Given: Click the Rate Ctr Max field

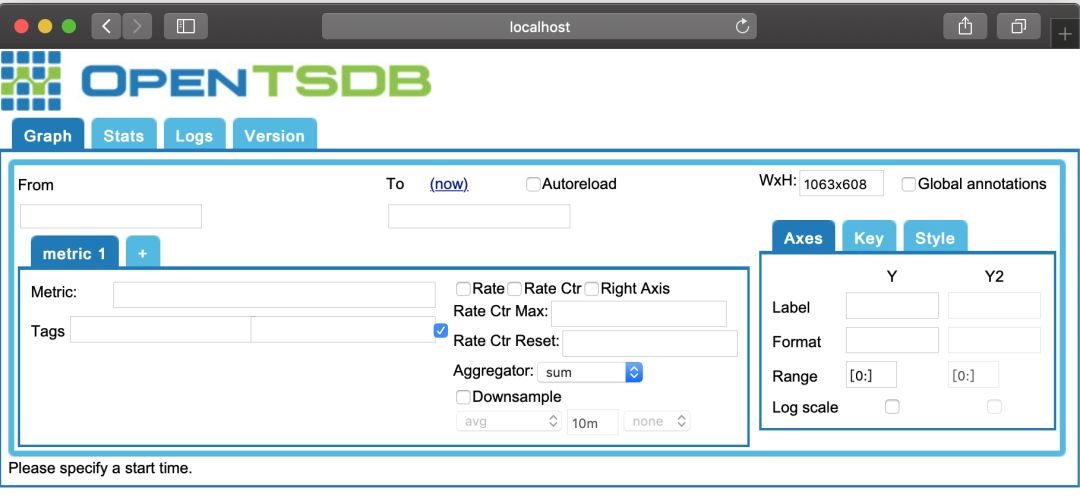Looking at the screenshot, I should [638, 313].
